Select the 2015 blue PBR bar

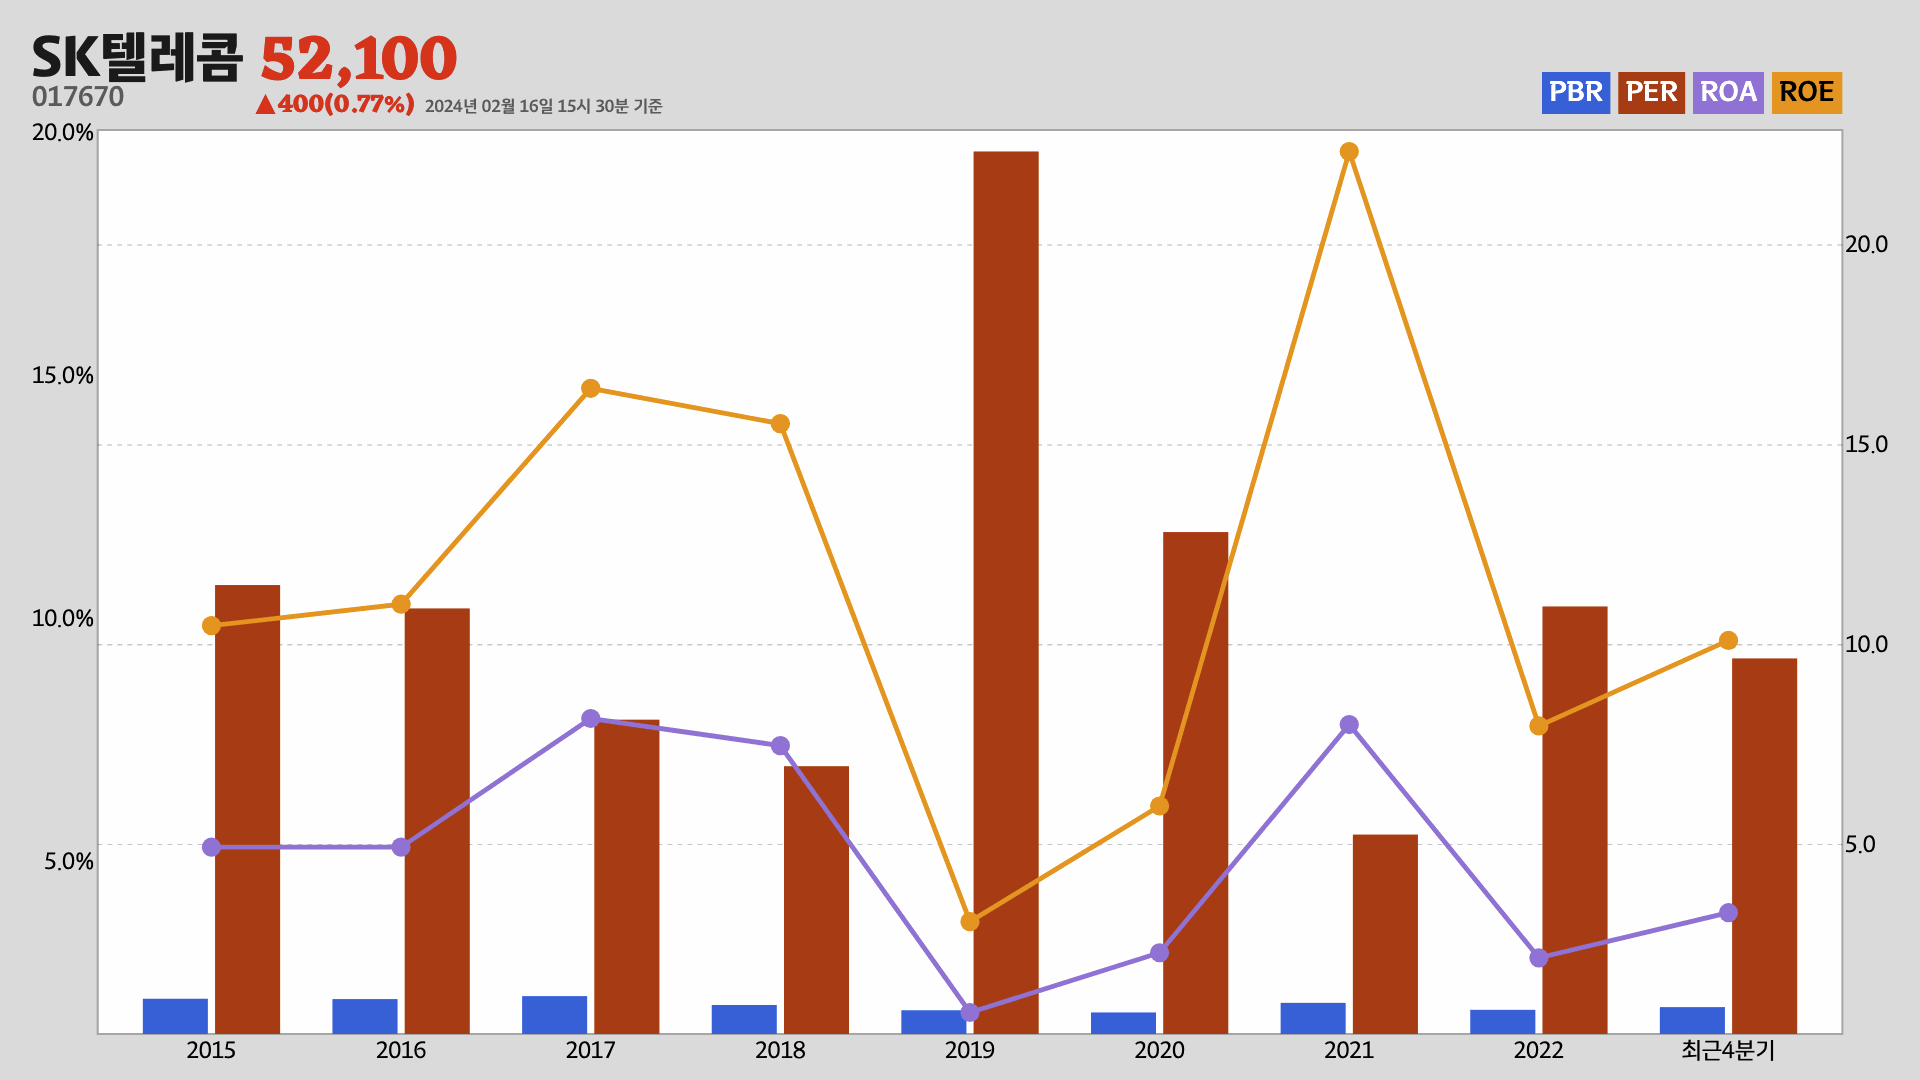(175, 1016)
